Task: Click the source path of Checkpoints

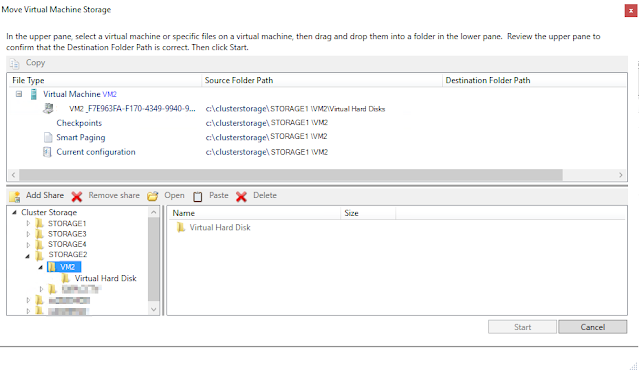Action: (267, 123)
